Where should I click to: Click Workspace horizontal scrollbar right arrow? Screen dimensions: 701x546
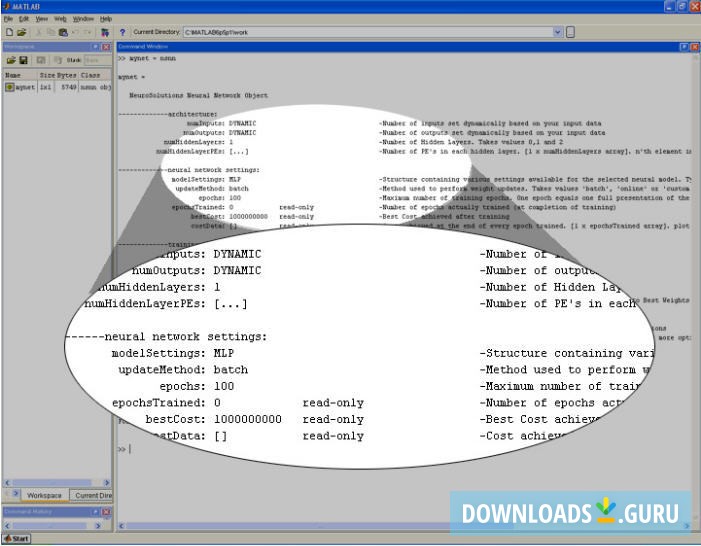(x=107, y=483)
